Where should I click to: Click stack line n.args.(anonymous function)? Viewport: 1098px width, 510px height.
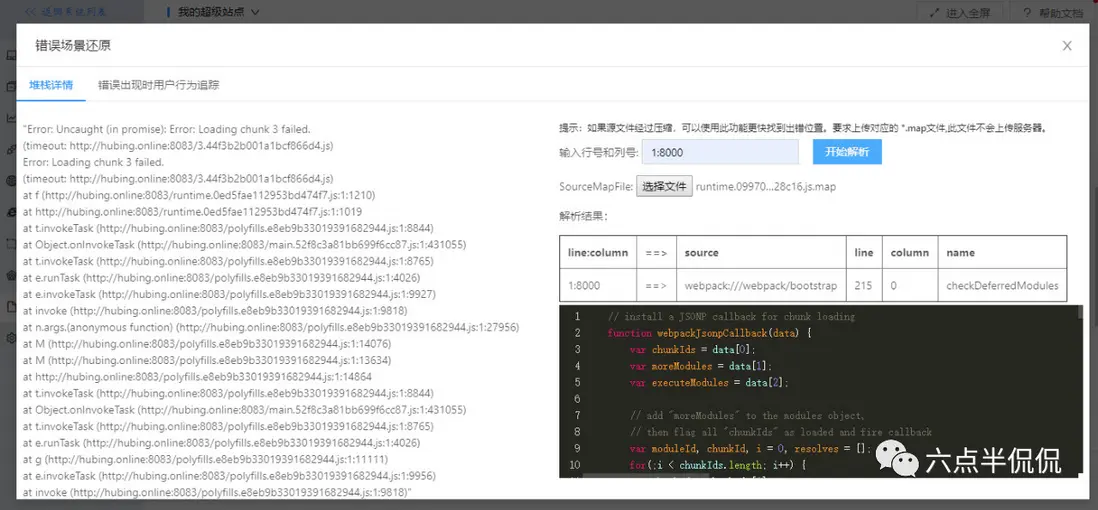270,327
